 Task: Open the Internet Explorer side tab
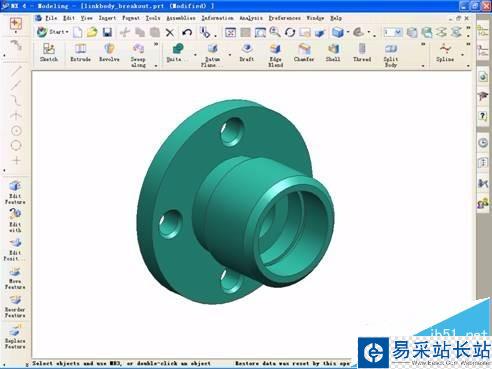pos(483,77)
